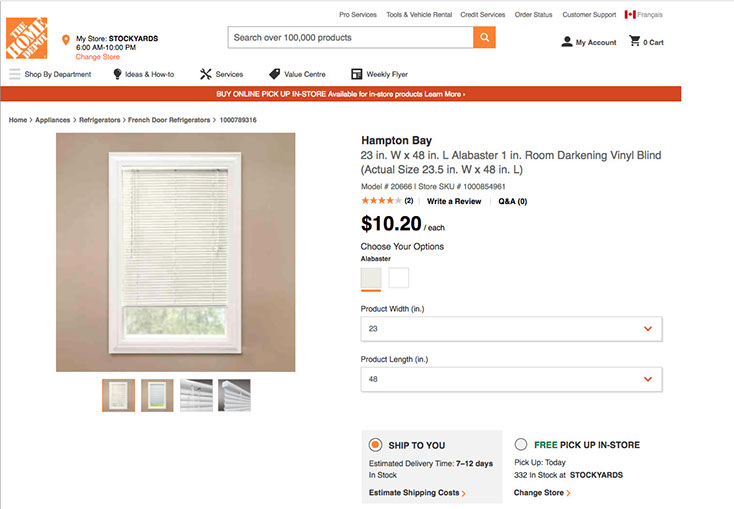Select the Alabaster colour swatch
This screenshot has width=734, height=509.
point(371,277)
